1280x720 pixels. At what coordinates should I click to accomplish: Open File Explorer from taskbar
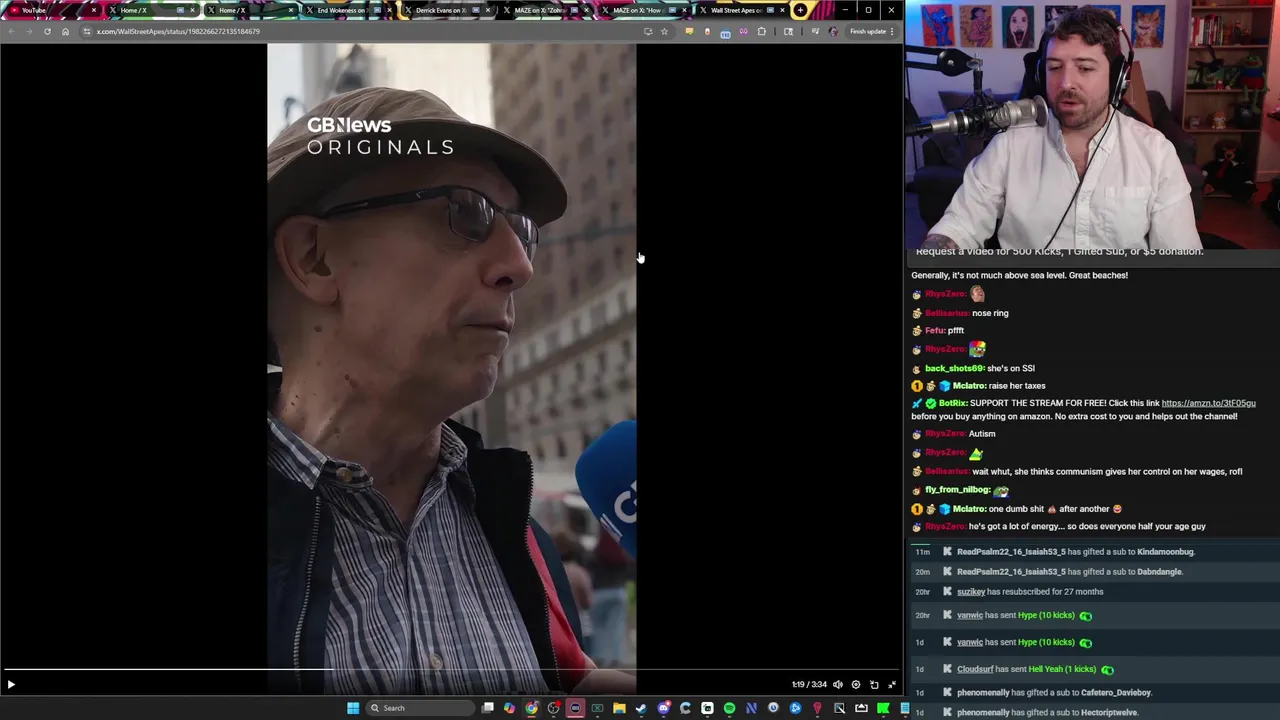pyautogui.click(x=620, y=708)
